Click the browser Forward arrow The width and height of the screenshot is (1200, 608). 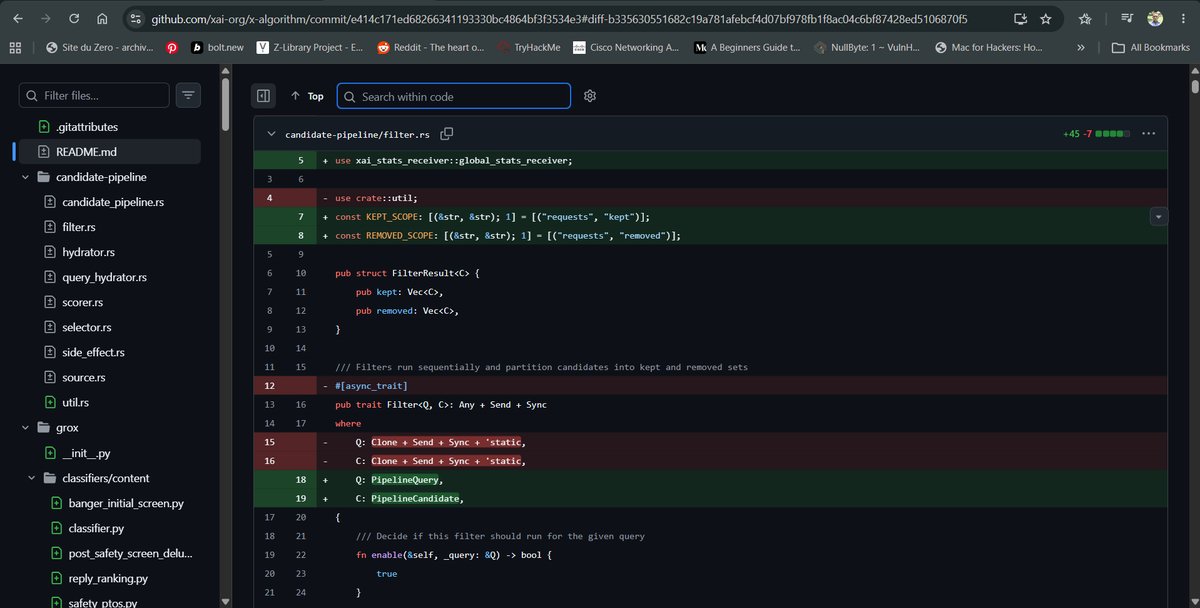46,19
